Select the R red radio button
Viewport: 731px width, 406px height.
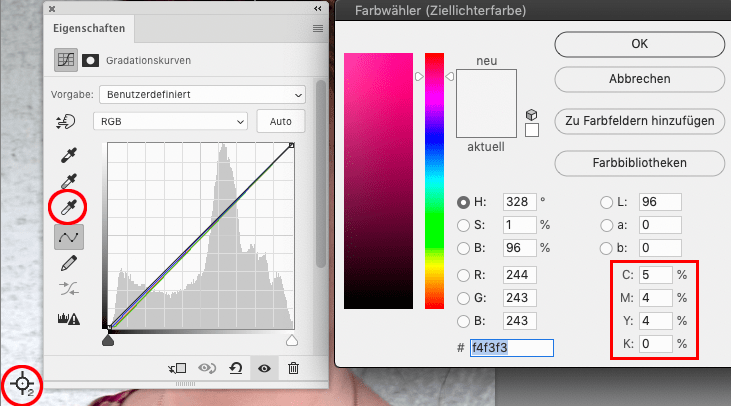(464, 275)
